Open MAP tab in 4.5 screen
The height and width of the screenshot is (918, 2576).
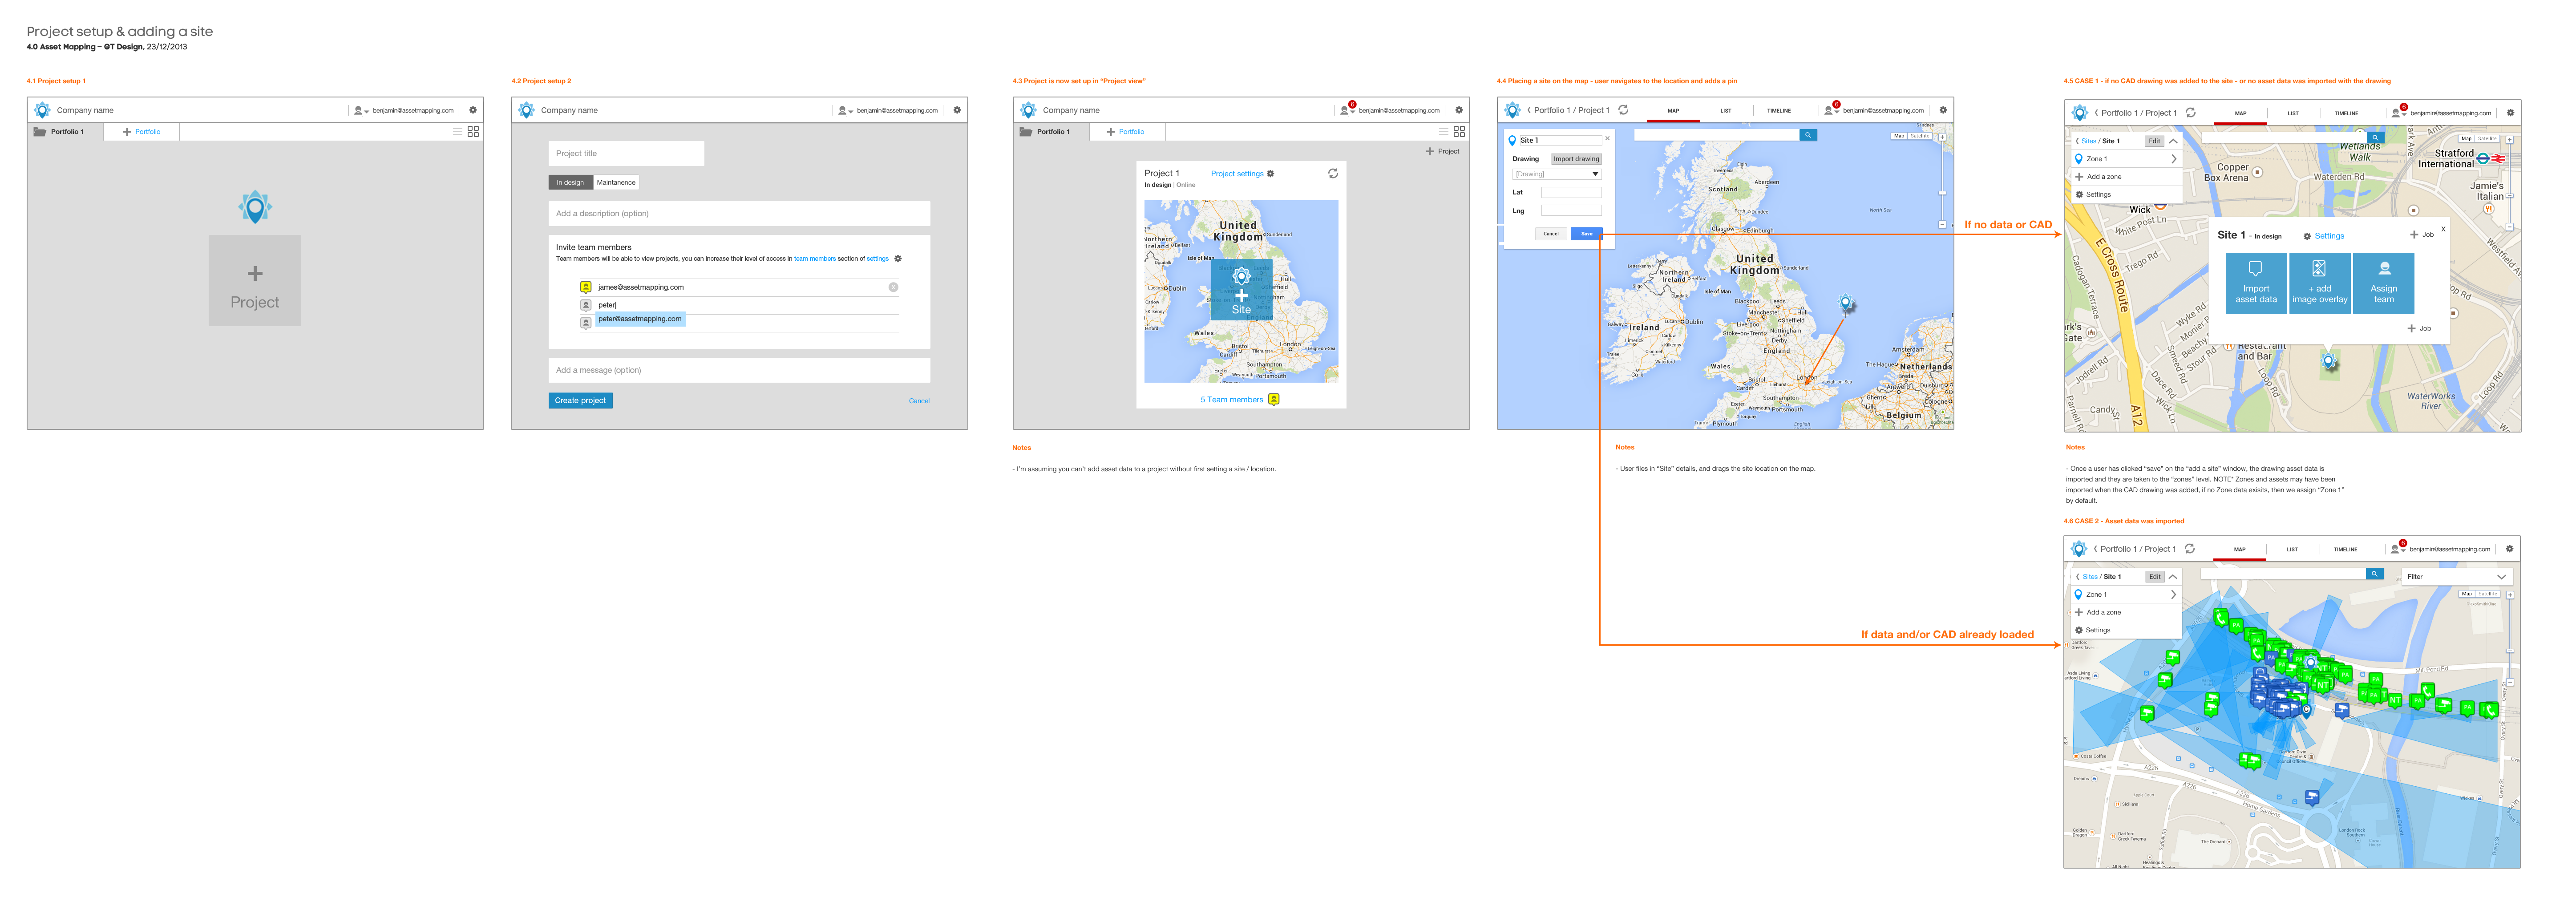point(2240,113)
